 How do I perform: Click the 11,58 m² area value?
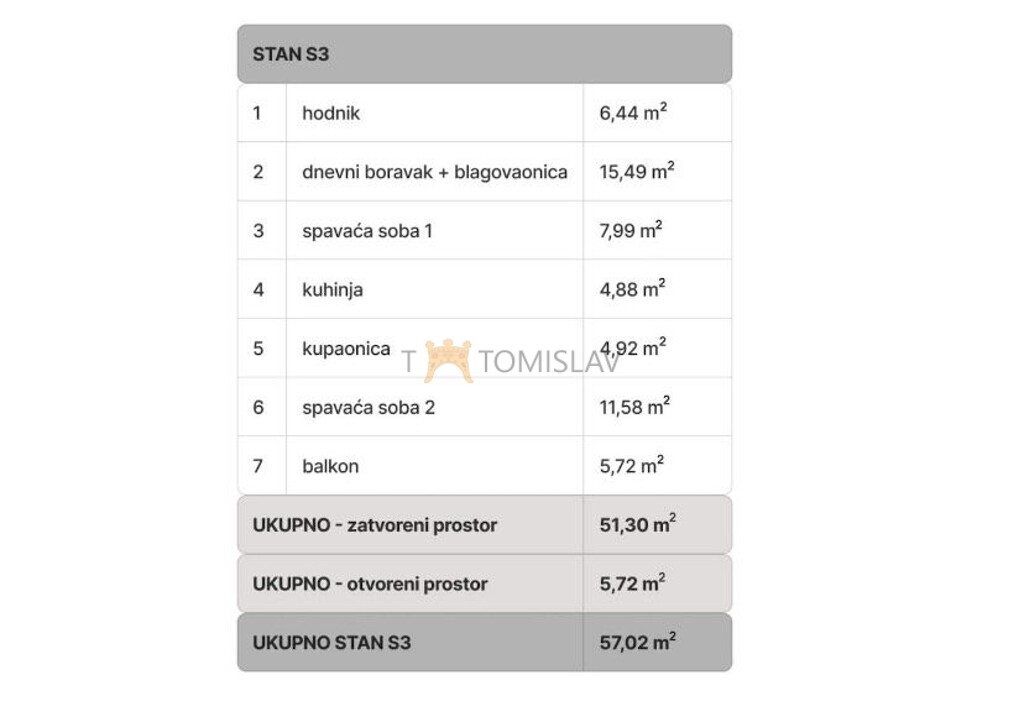coord(635,406)
